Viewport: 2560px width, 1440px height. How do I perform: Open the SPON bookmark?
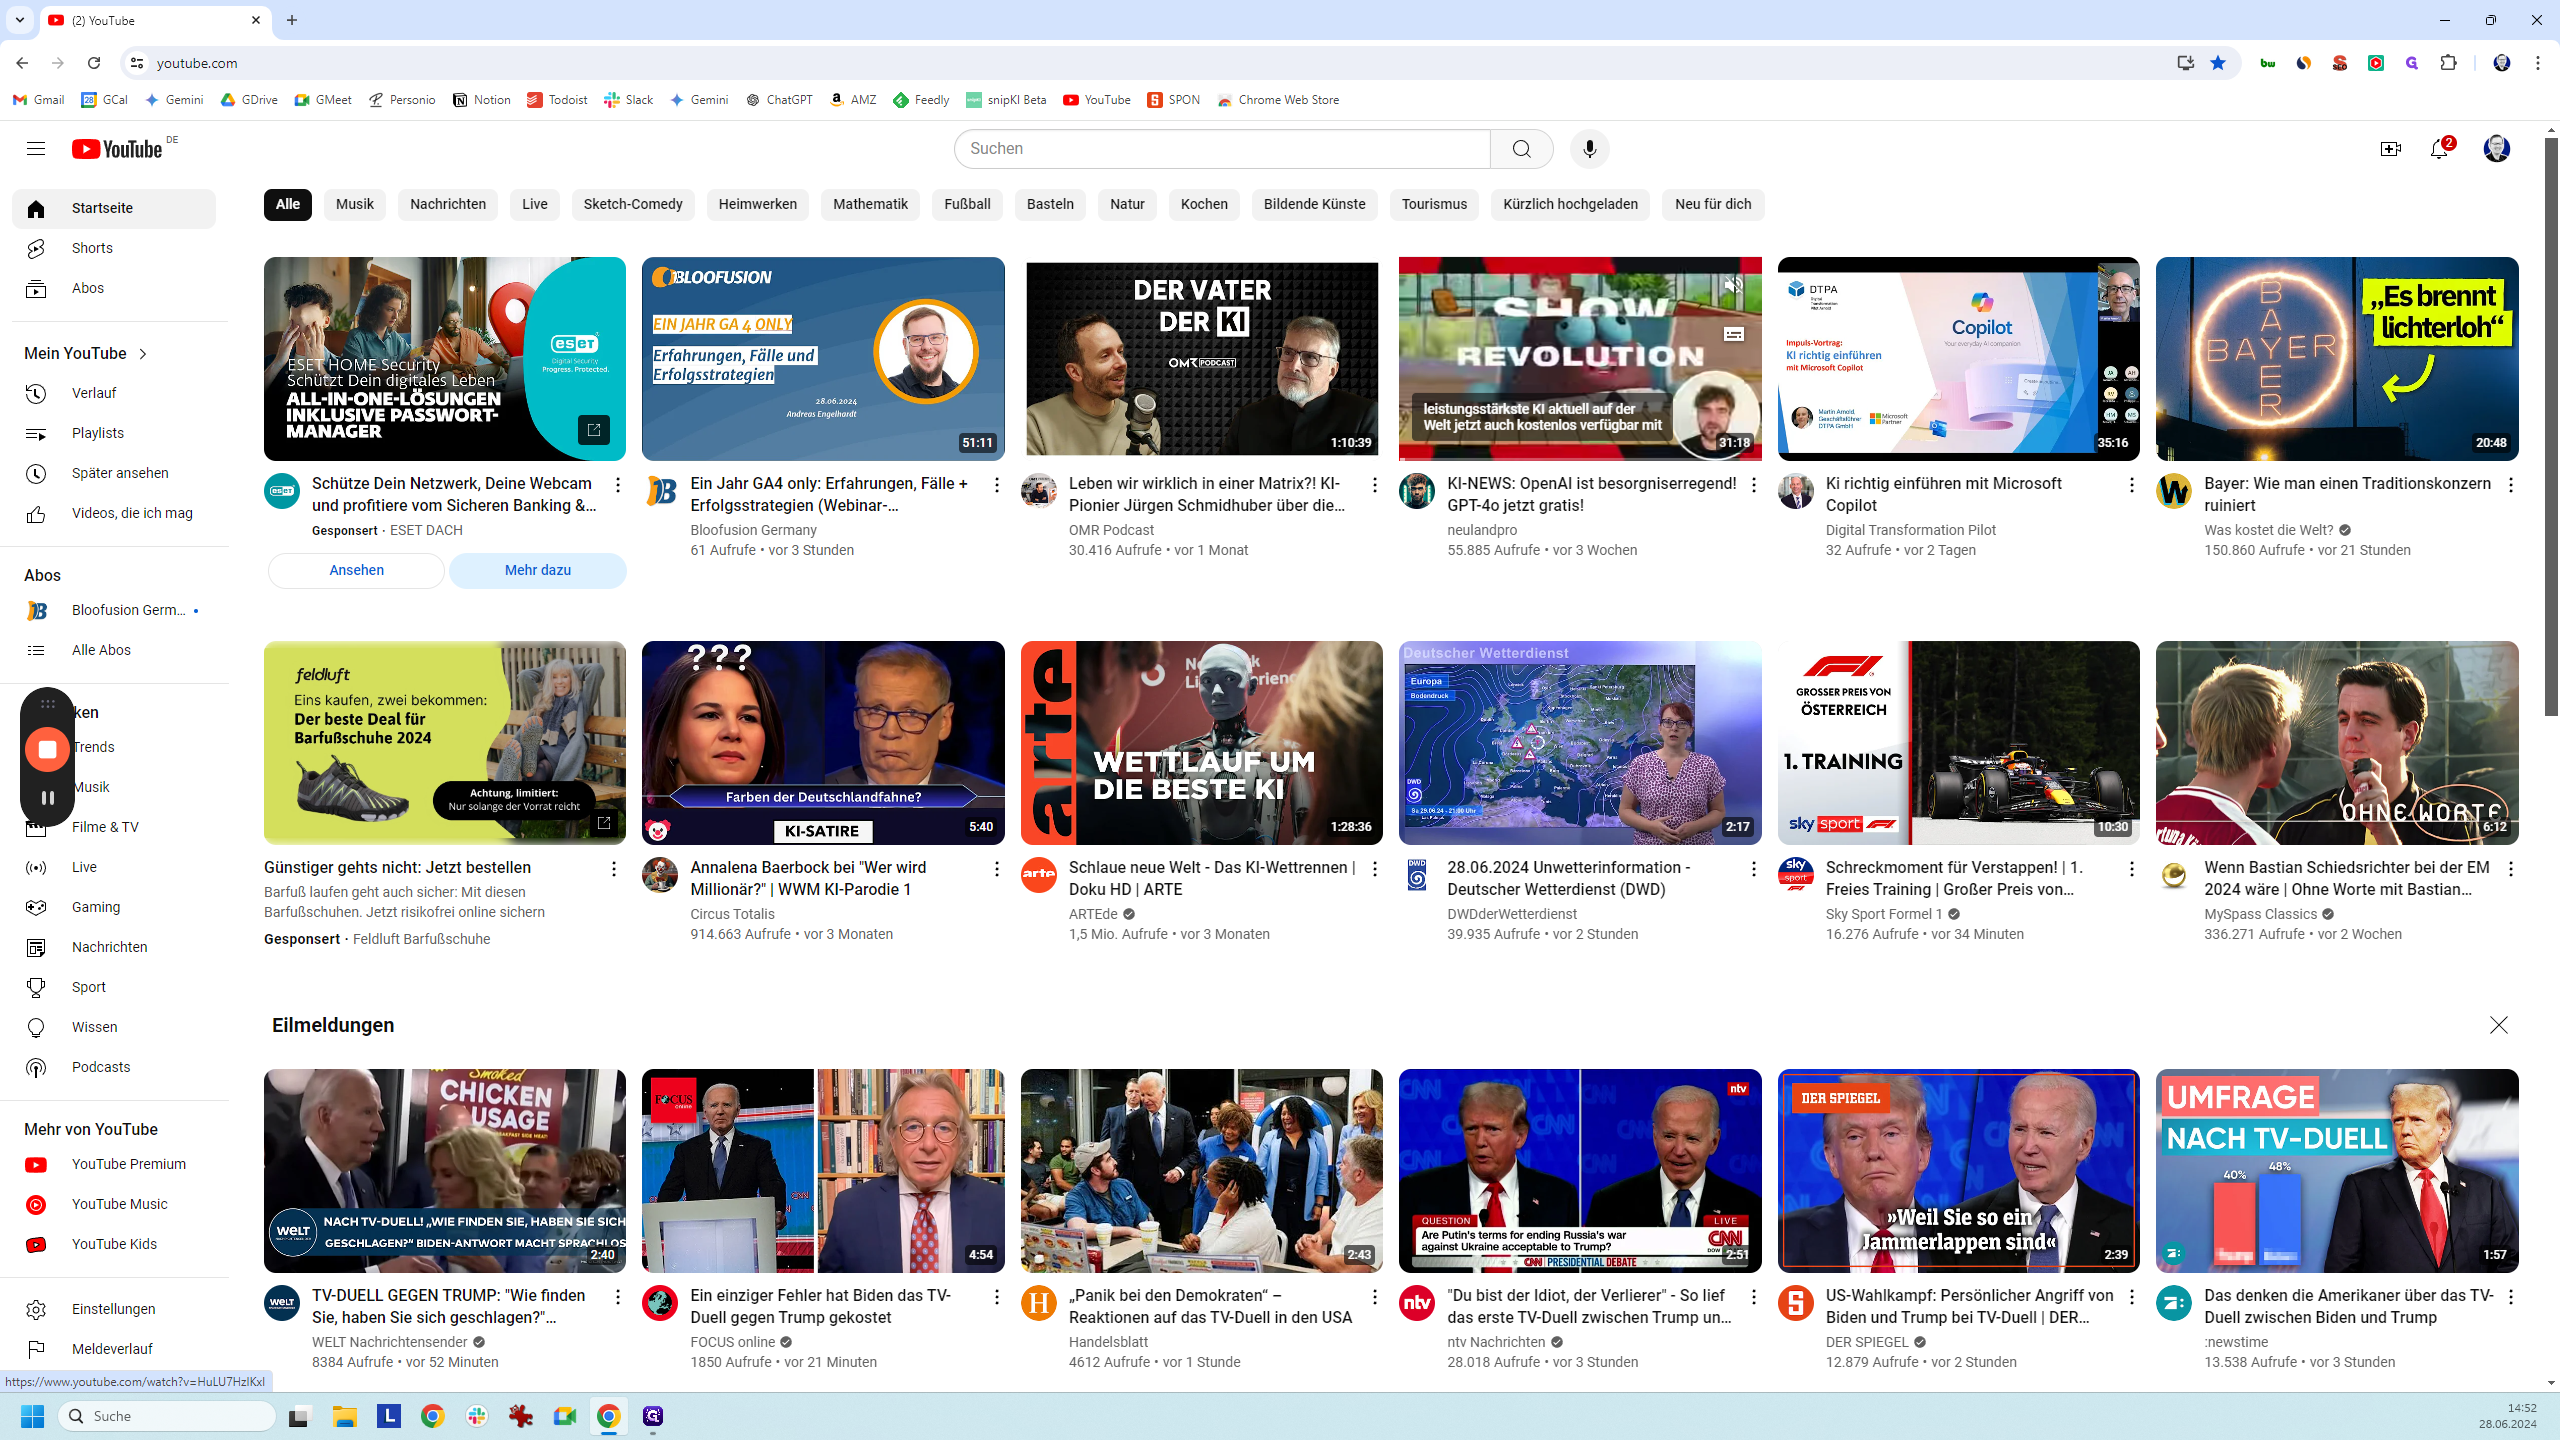pyautogui.click(x=1174, y=100)
